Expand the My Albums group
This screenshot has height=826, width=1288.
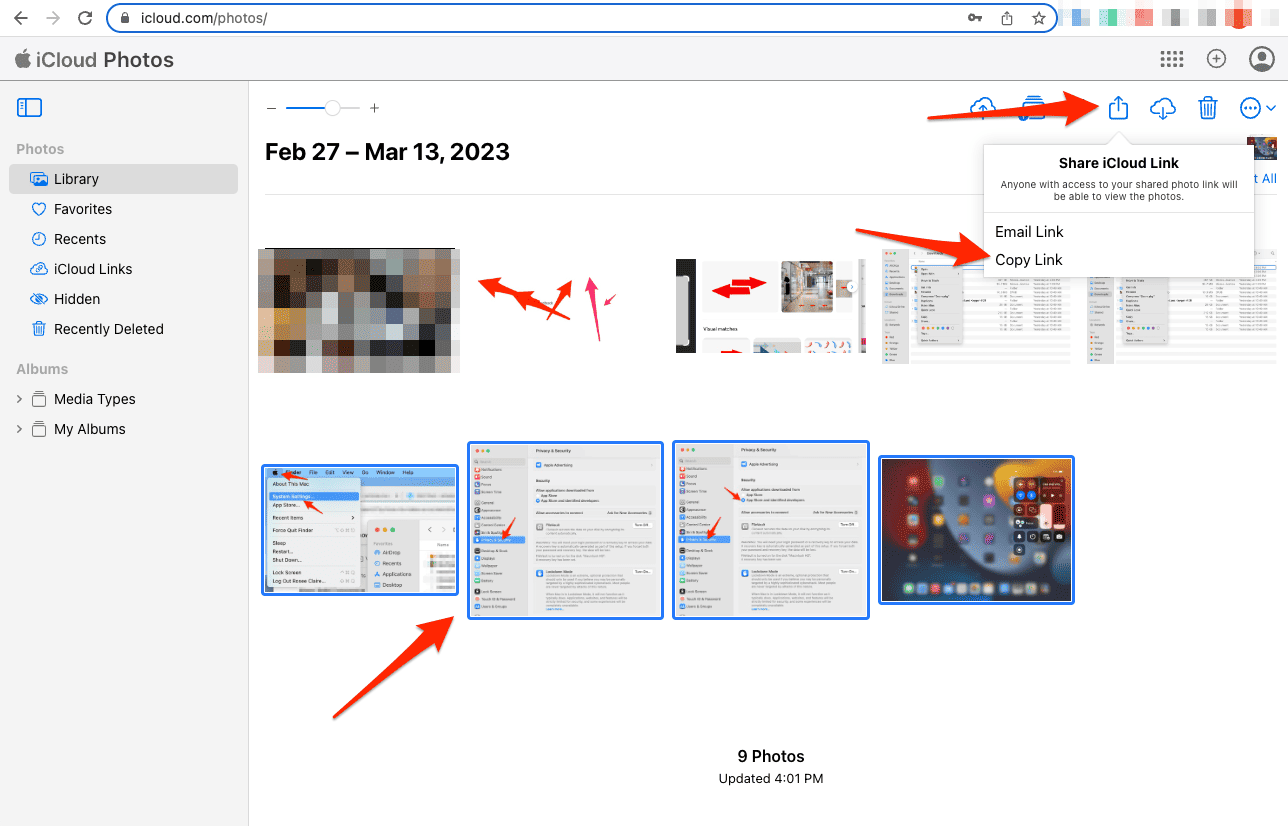[x=19, y=429]
